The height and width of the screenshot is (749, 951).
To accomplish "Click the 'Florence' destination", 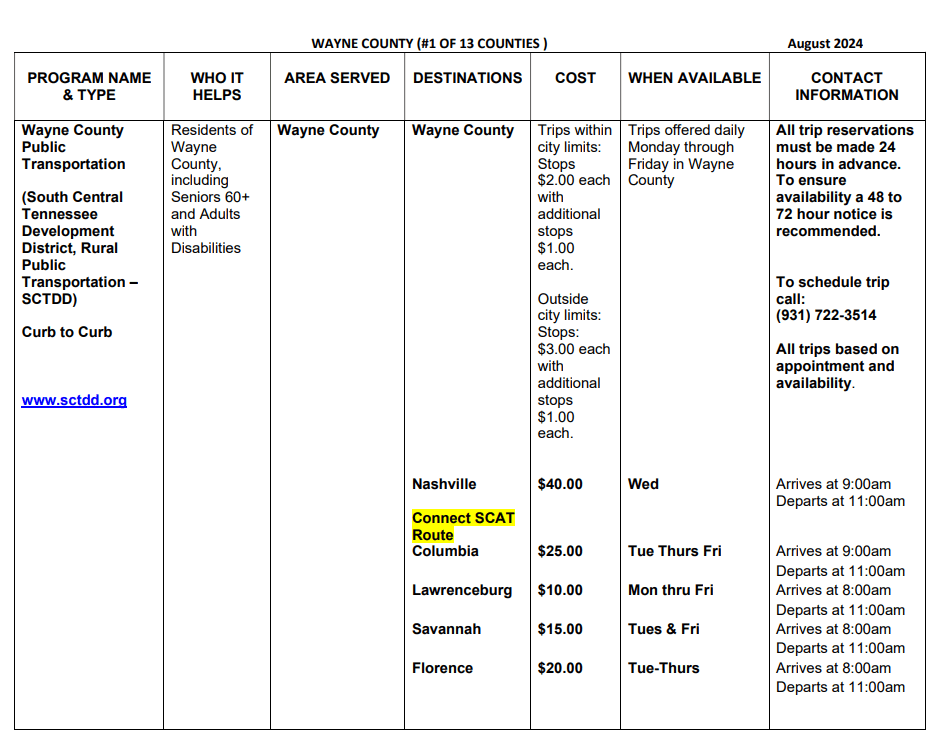I will [442, 668].
